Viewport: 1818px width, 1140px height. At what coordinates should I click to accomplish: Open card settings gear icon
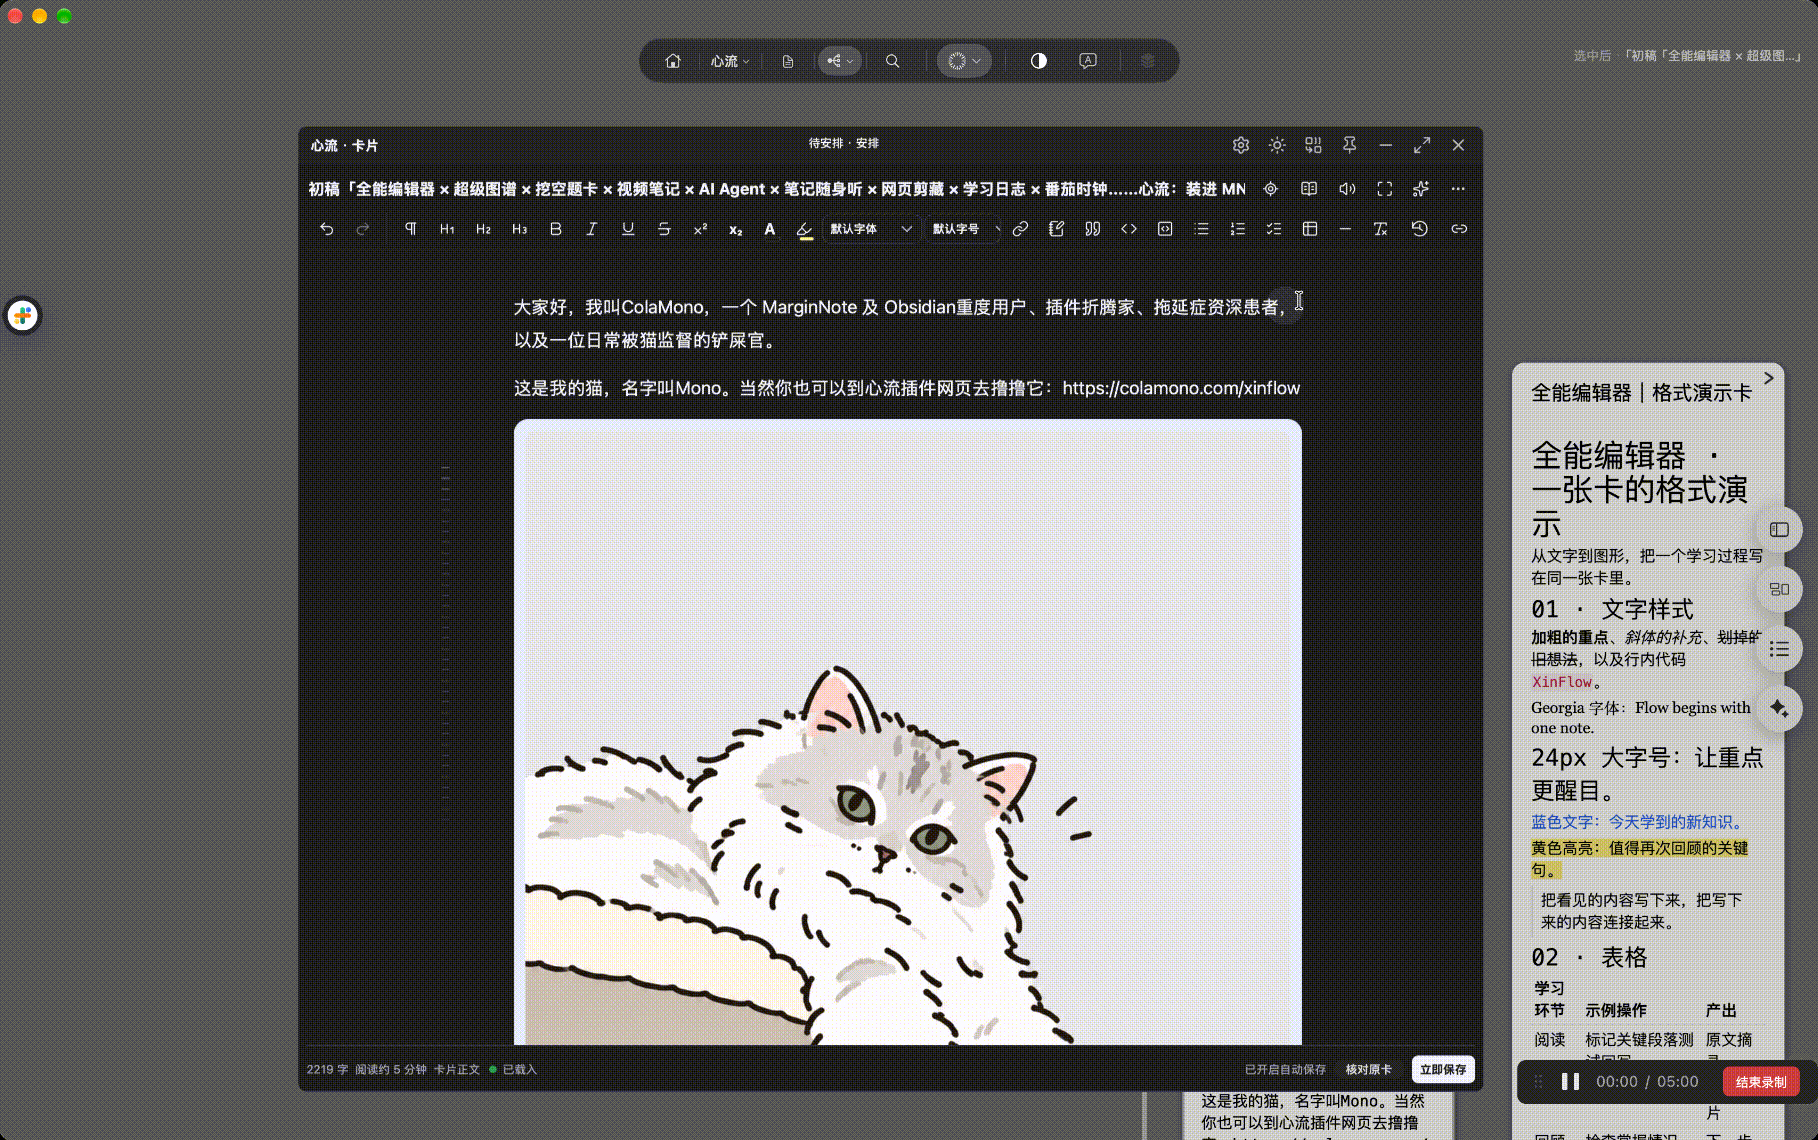[1241, 145]
